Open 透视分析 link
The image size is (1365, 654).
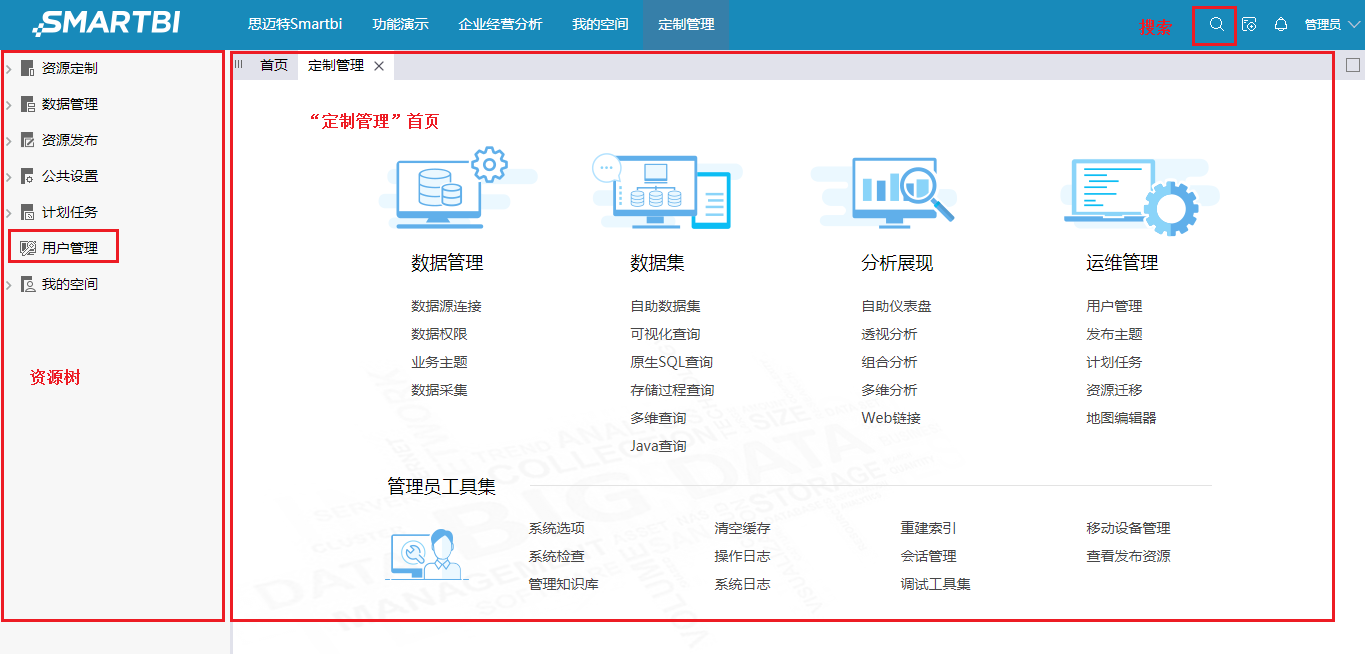889,334
